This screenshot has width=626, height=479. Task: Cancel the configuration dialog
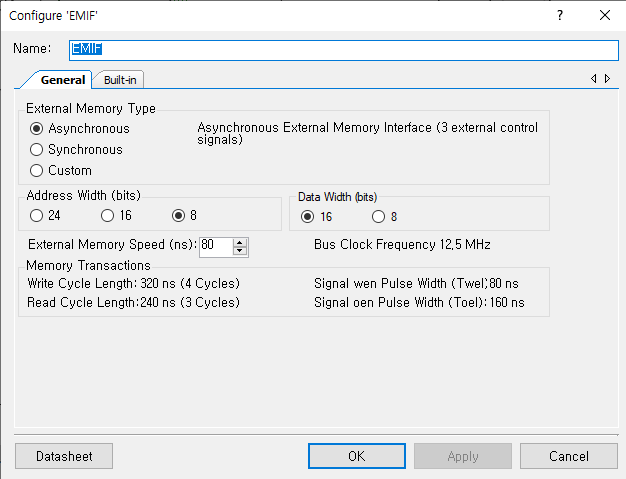[569, 456]
